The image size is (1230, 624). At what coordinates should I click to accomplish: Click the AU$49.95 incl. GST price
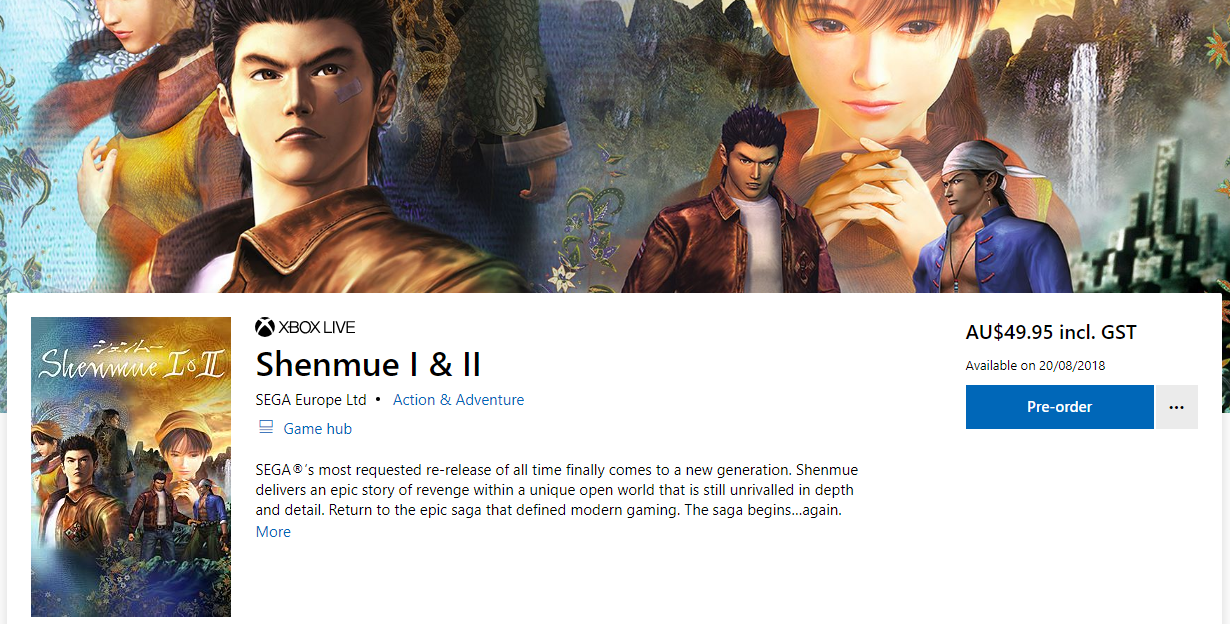[x=1051, y=333]
